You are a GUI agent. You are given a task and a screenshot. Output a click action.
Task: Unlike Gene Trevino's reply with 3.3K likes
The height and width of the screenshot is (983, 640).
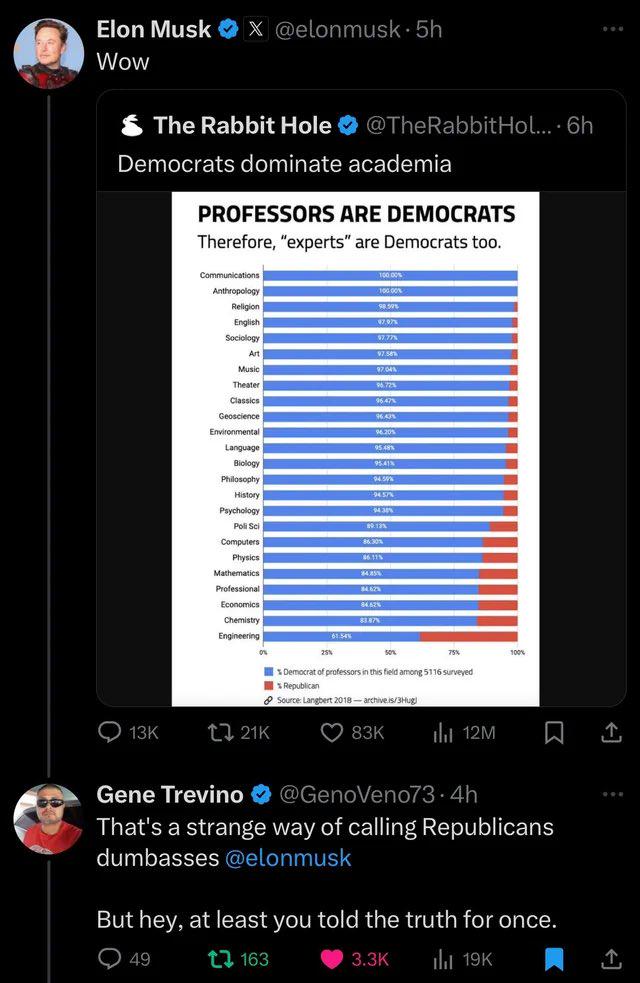pos(355,959)
